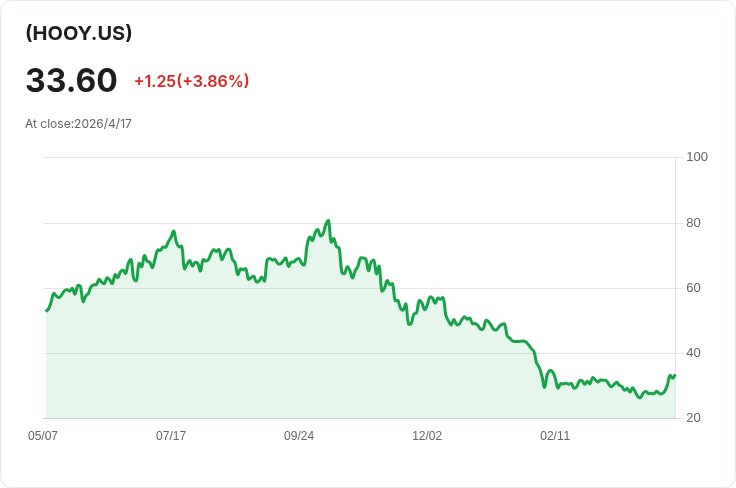Click the 20 value on the y-axis
The height and width of the screenshot is (488, 736).
[x=694, y=418]
